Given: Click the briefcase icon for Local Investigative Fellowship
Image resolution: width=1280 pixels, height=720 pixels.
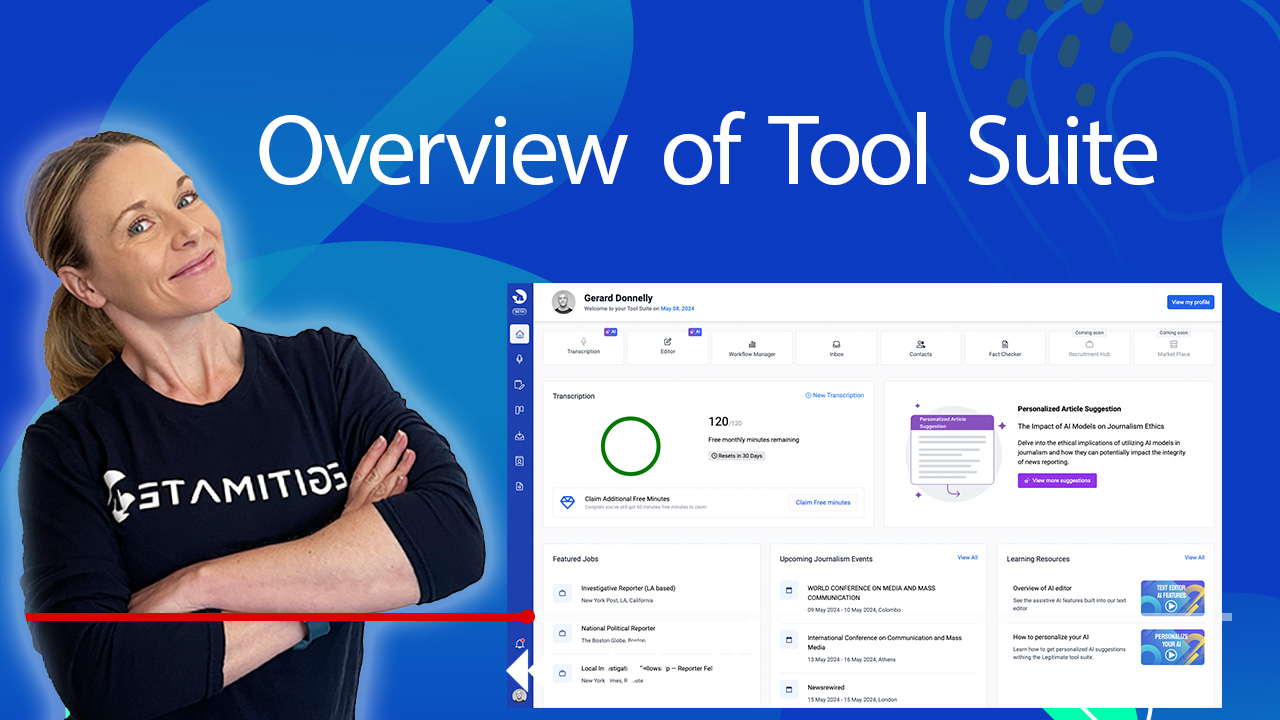Looking at the screenshot, I should pyautogui.click(x=562, y=673).
